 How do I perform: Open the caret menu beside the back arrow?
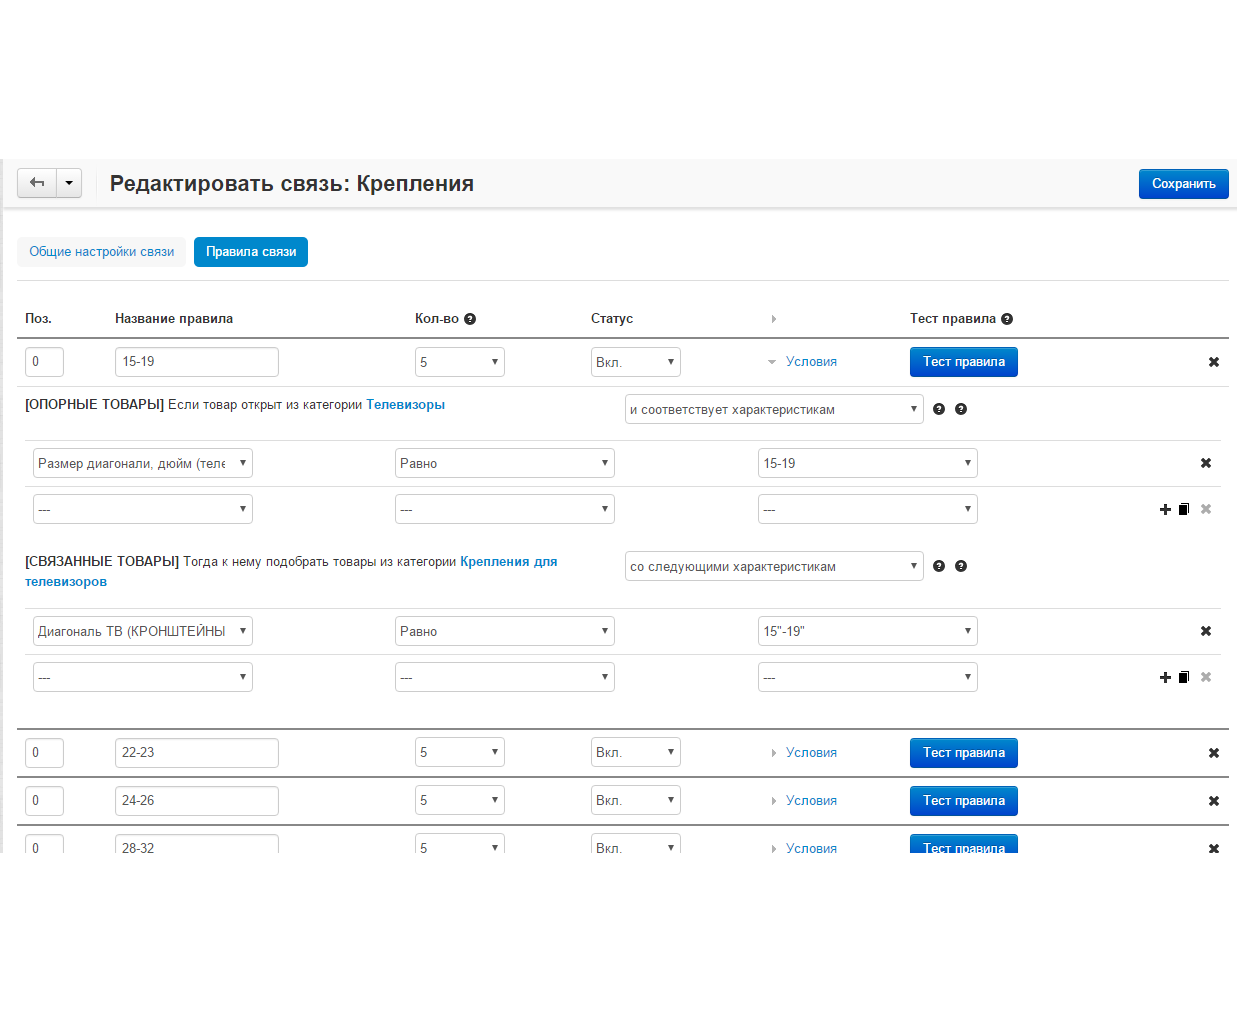[x=69, y=183]
